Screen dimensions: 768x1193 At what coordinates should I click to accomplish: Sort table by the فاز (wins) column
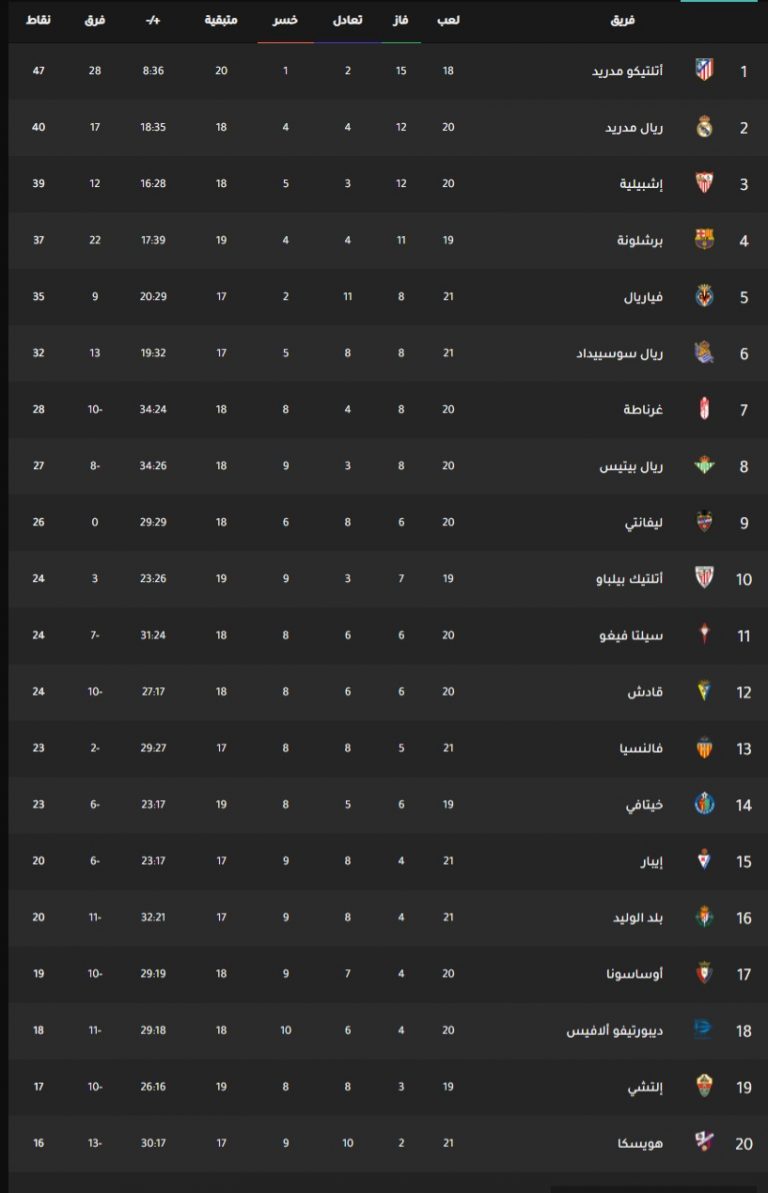pos(401,21)
